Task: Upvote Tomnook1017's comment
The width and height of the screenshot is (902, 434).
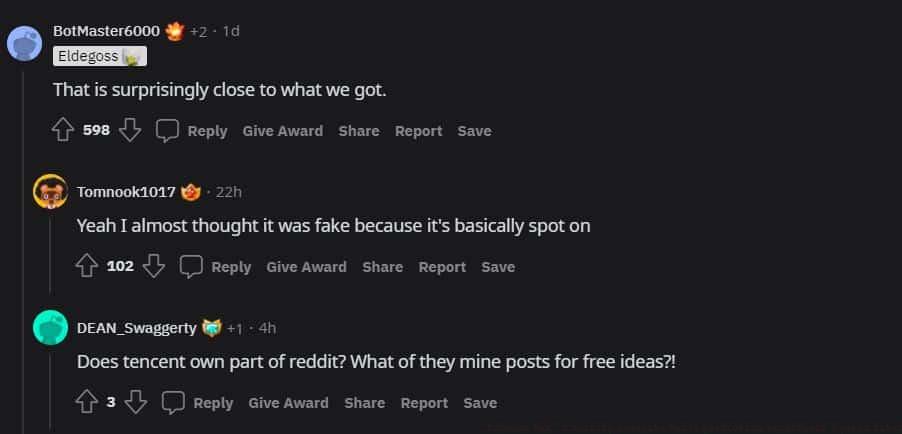Action: click(87, 267)
